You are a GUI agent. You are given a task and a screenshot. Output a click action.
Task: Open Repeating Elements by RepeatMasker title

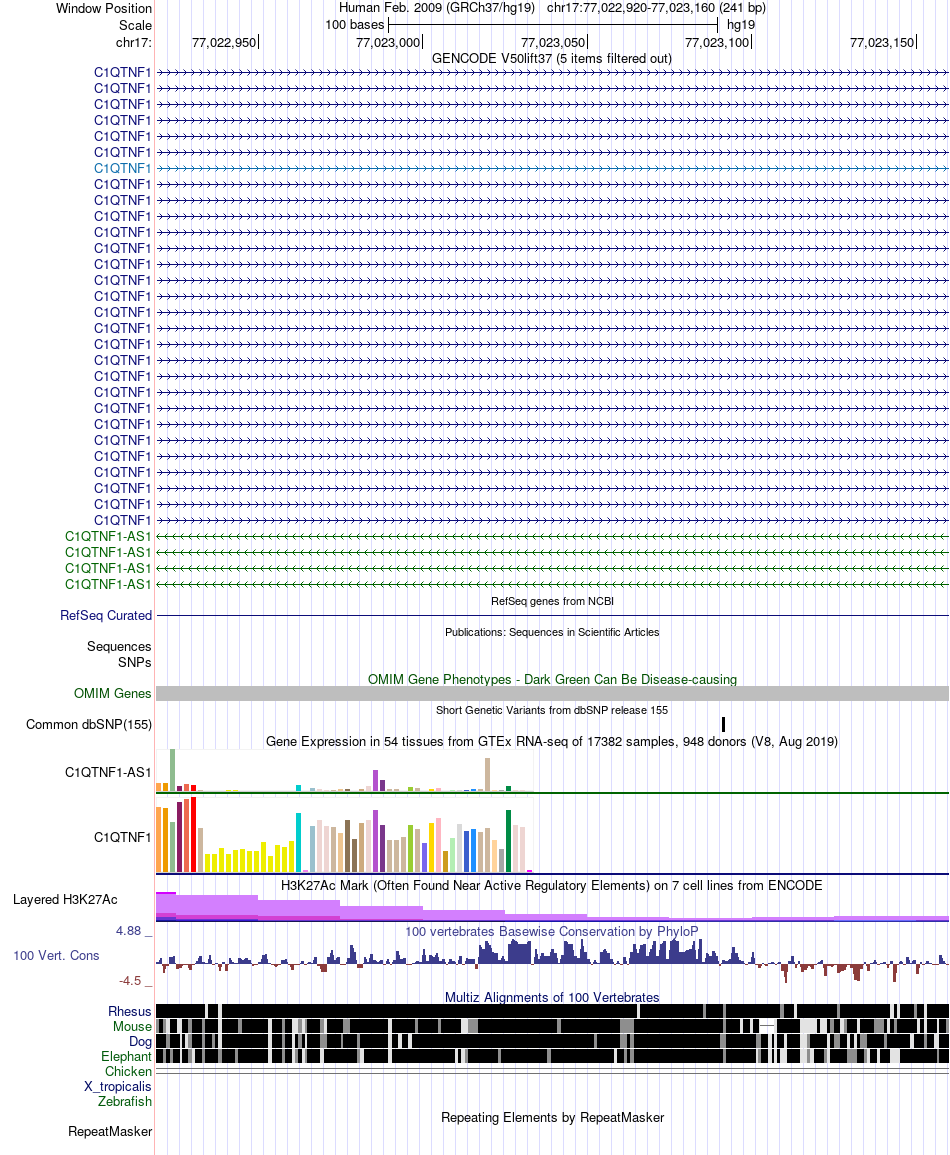tap(552, 1117)
